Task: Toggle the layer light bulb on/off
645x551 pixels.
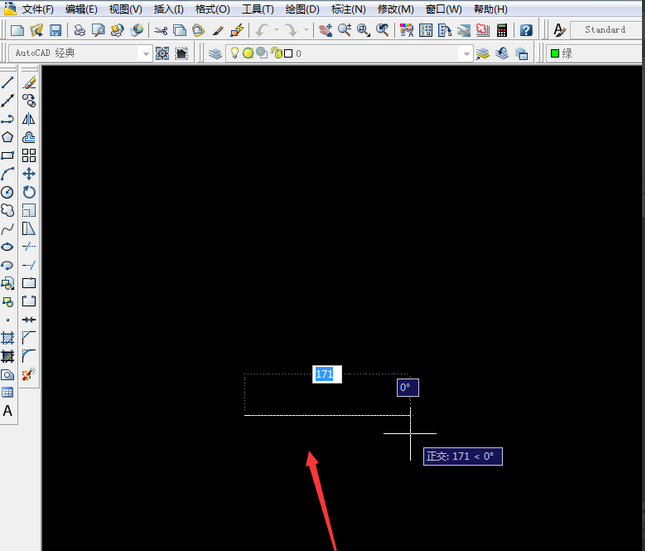Action: pos(235,53)
